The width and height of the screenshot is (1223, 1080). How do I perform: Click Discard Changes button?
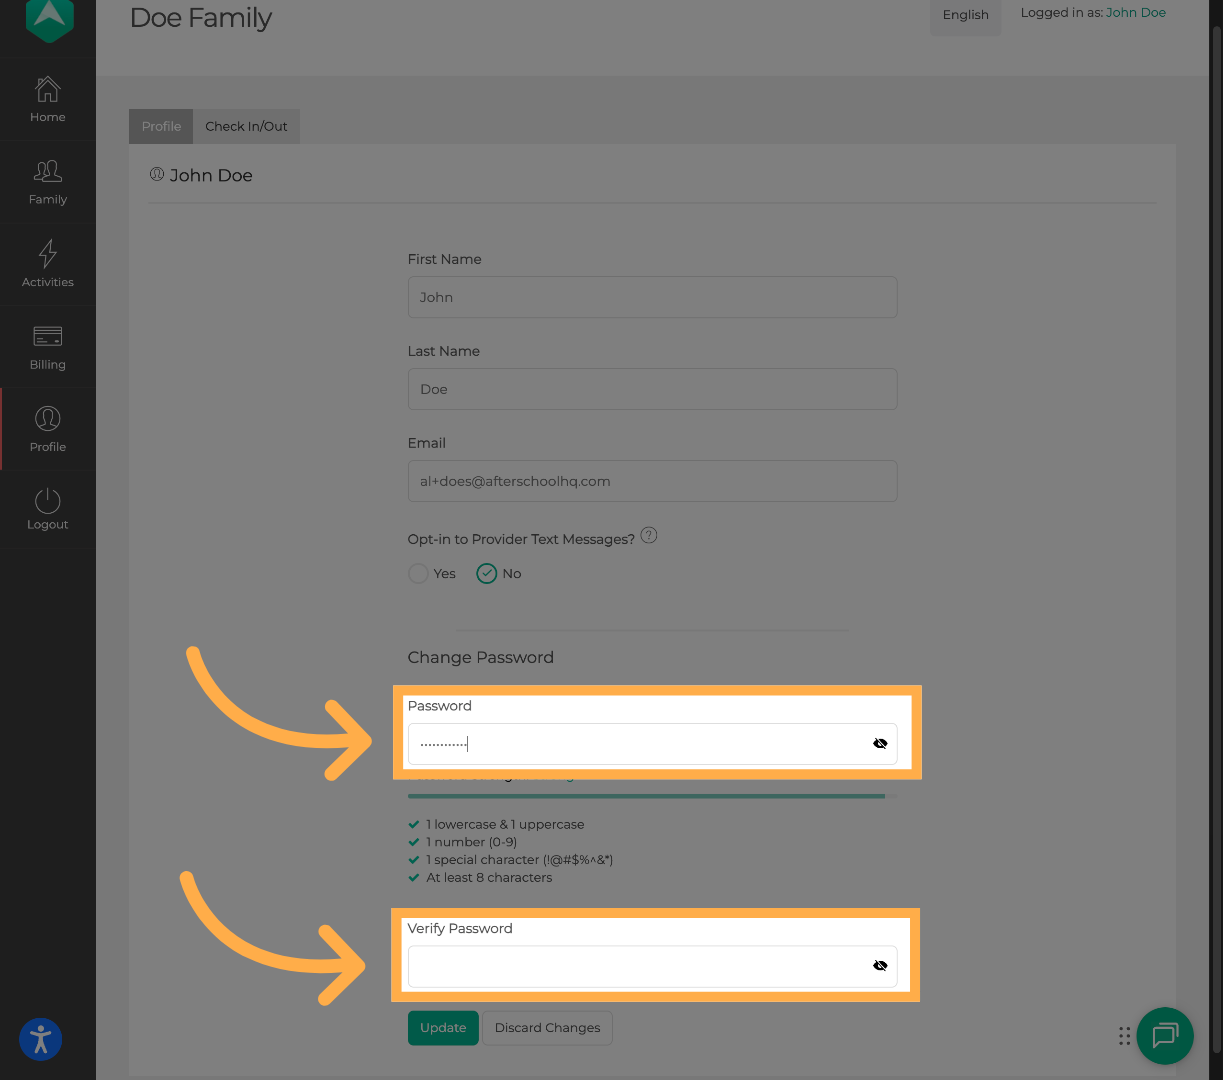click(x=547, y=1028)
